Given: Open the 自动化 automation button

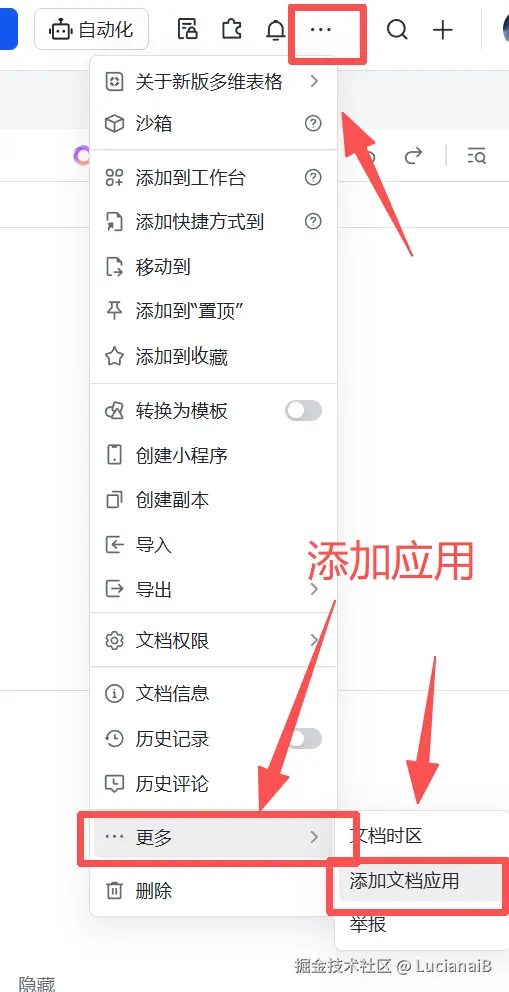Looking at the screenshot, I should (92, 29).
